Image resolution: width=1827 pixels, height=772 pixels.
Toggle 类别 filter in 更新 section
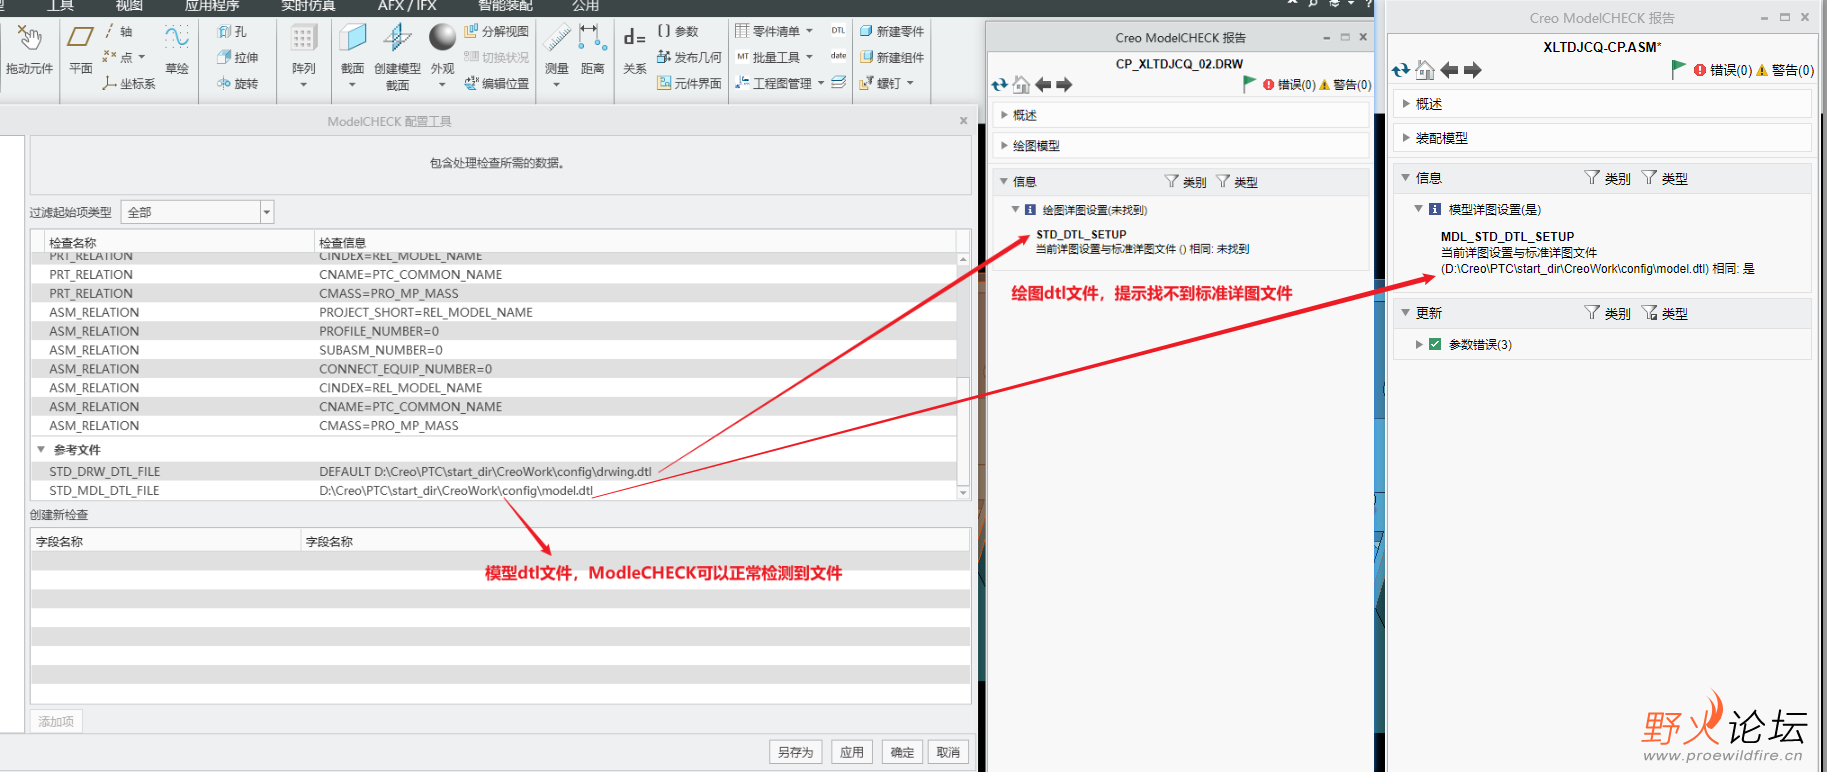click(x=1607, y=313)
